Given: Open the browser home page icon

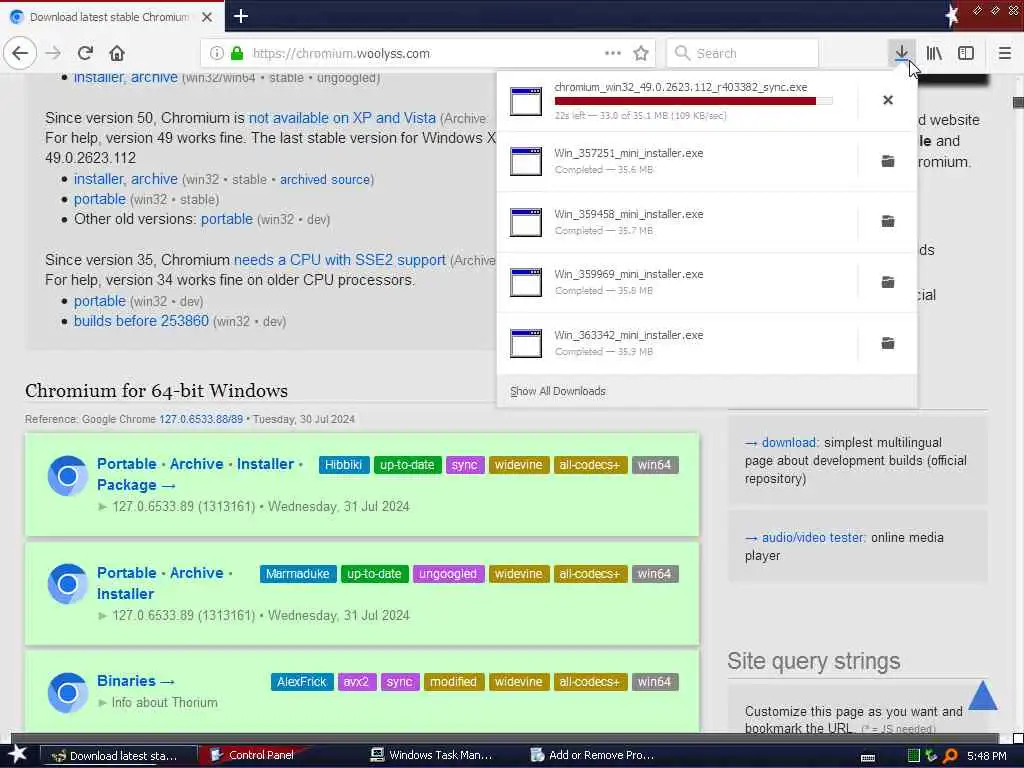Looking at the screenshot, I should tap(117, 54).
